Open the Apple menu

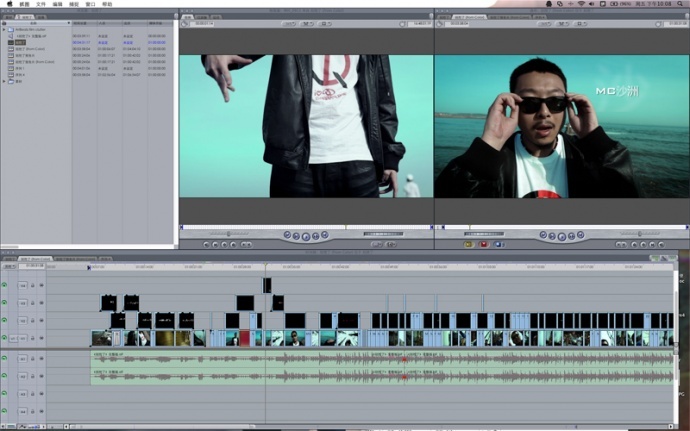[x=10, y=4]
